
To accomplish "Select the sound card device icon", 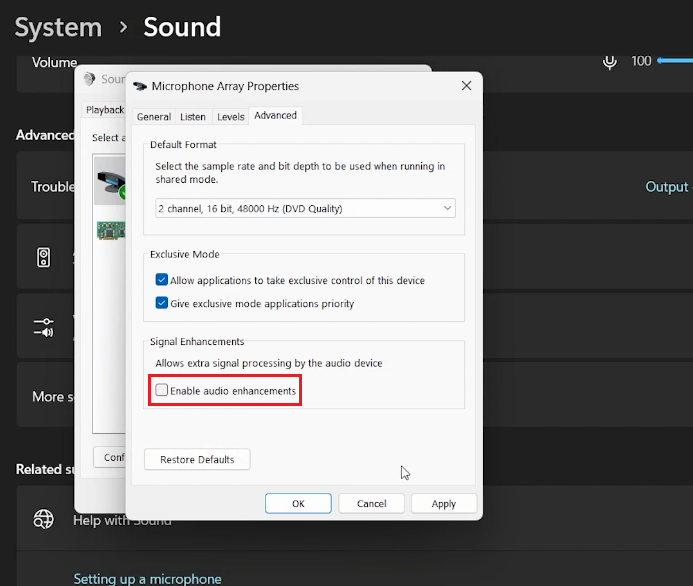I will (x=109, y=229).
